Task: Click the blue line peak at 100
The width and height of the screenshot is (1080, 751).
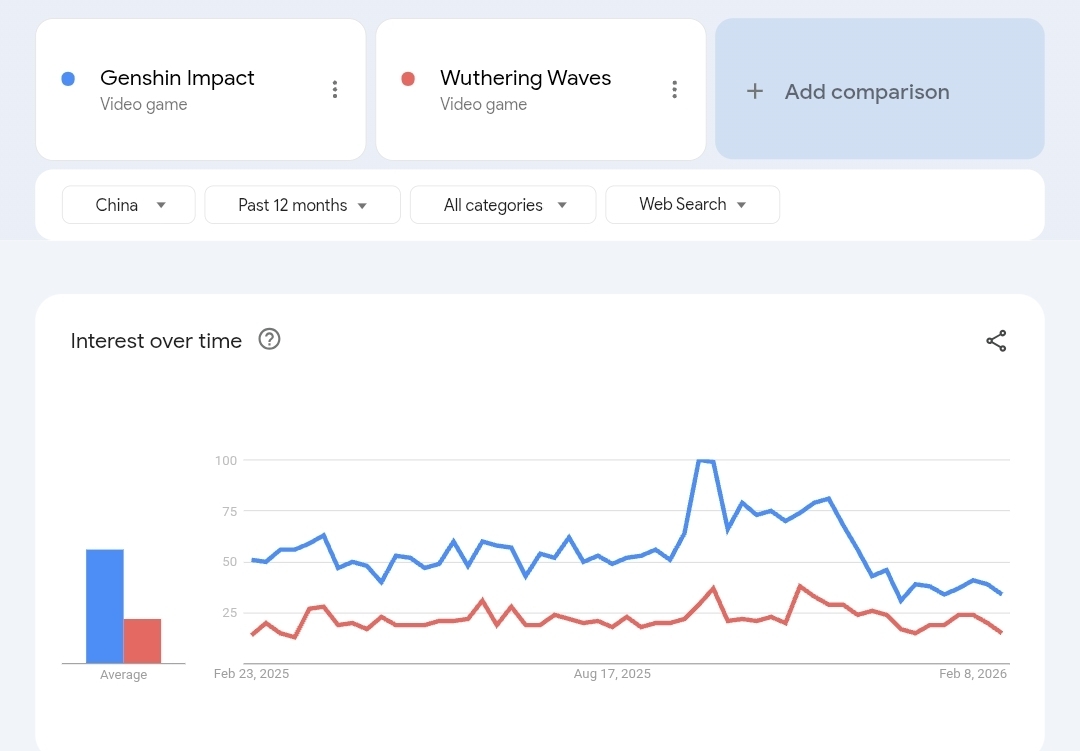Action: click(x=704, y=461)
